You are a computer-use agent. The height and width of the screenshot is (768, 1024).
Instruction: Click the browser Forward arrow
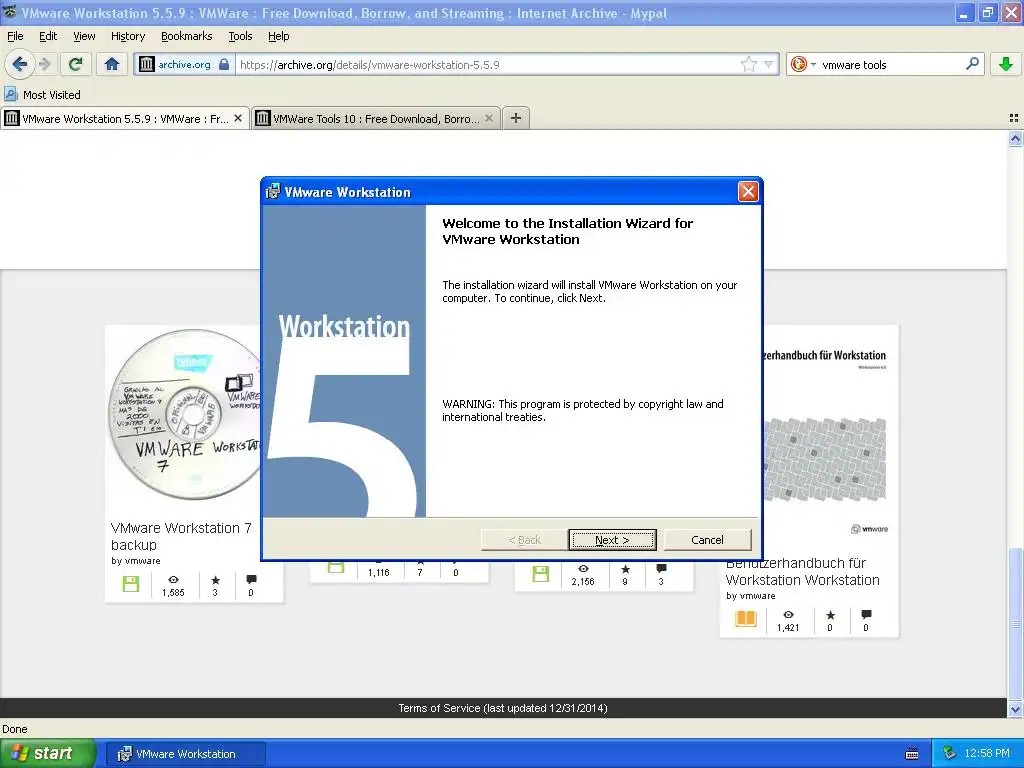[x=44, y=64]
